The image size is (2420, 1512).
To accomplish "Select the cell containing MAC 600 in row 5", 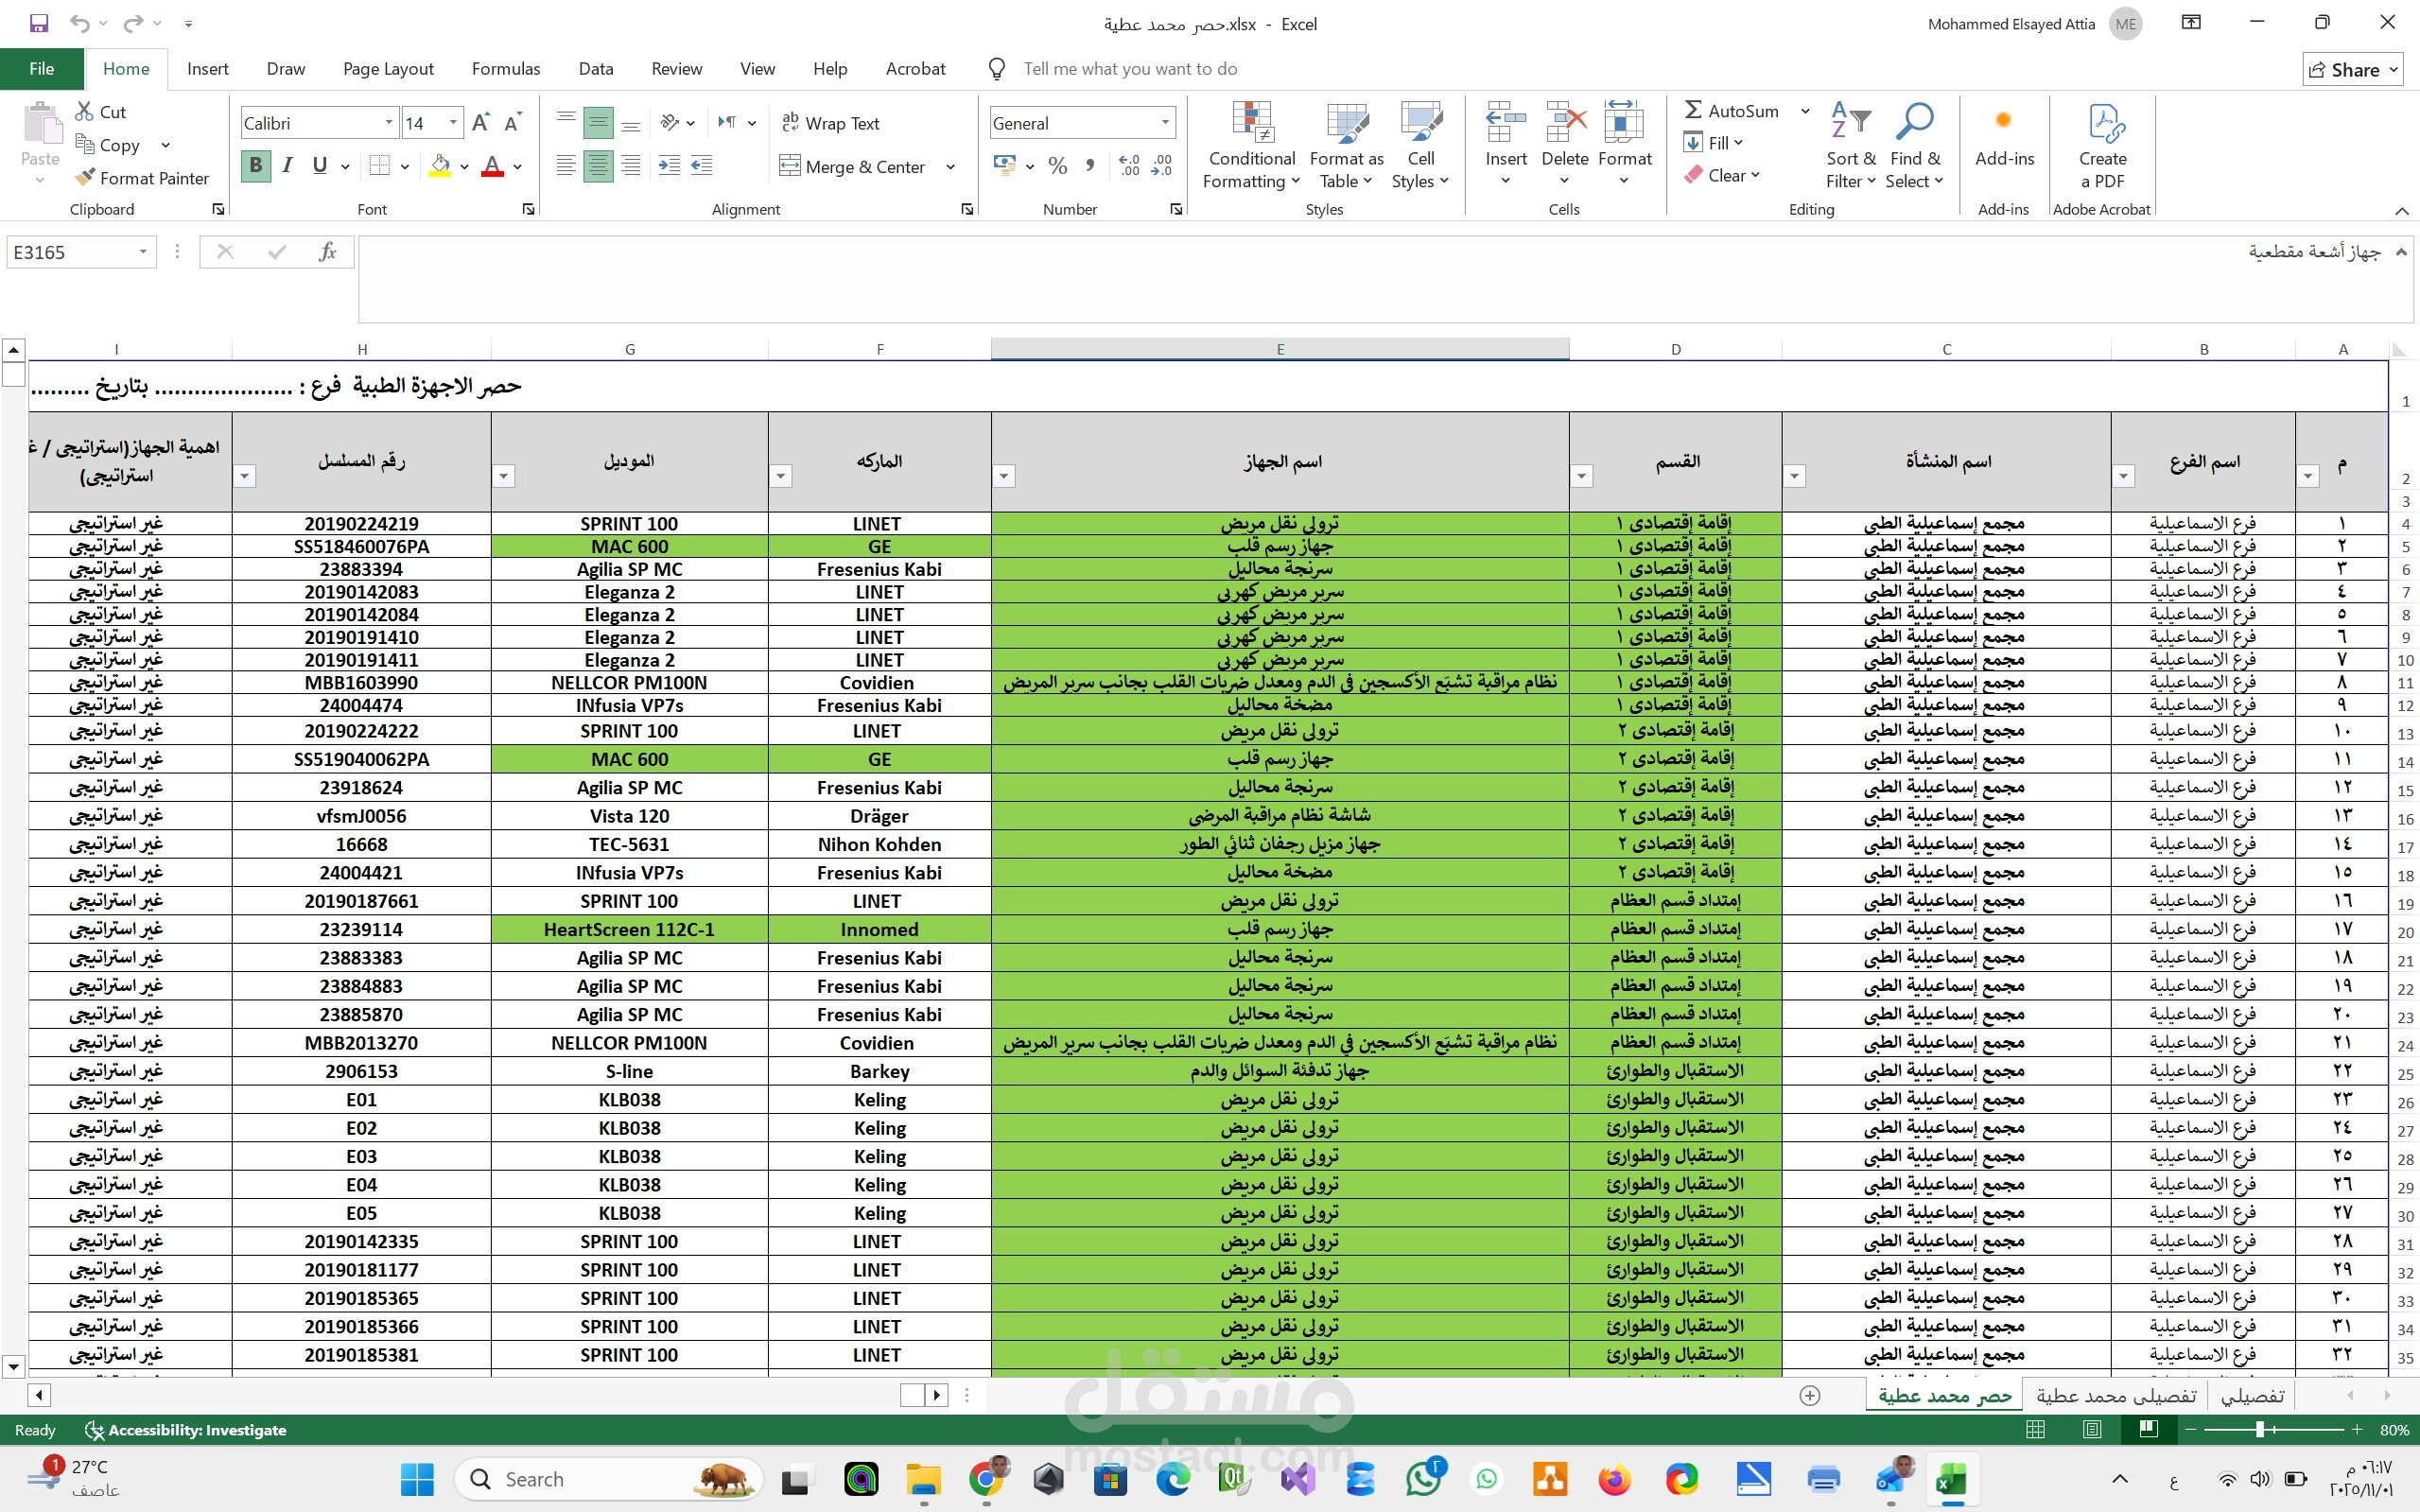I will point(630,546).
